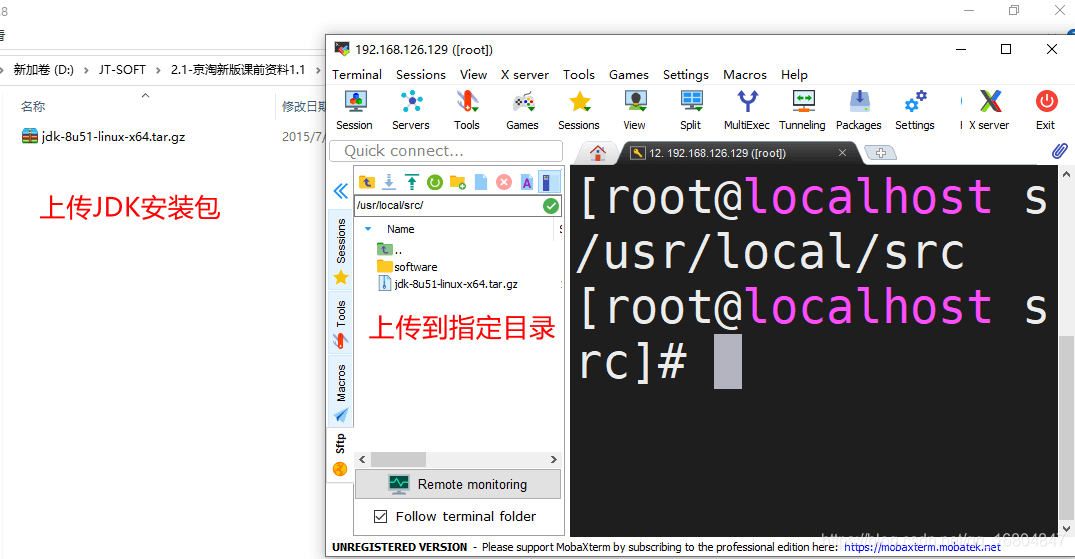Confirm the path with green checkmark
1075x559 pixels.
pyautogui.click(x=551, y=206)
